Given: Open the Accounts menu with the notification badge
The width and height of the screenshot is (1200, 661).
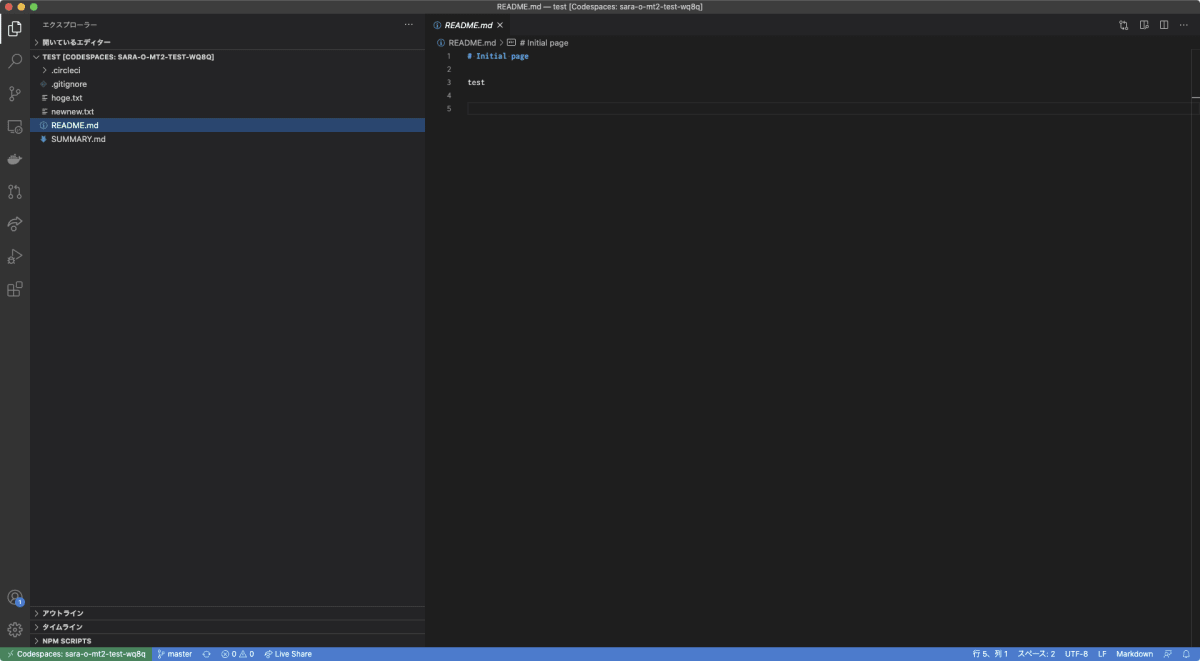Looking at the screenshot, I should 14,597.
